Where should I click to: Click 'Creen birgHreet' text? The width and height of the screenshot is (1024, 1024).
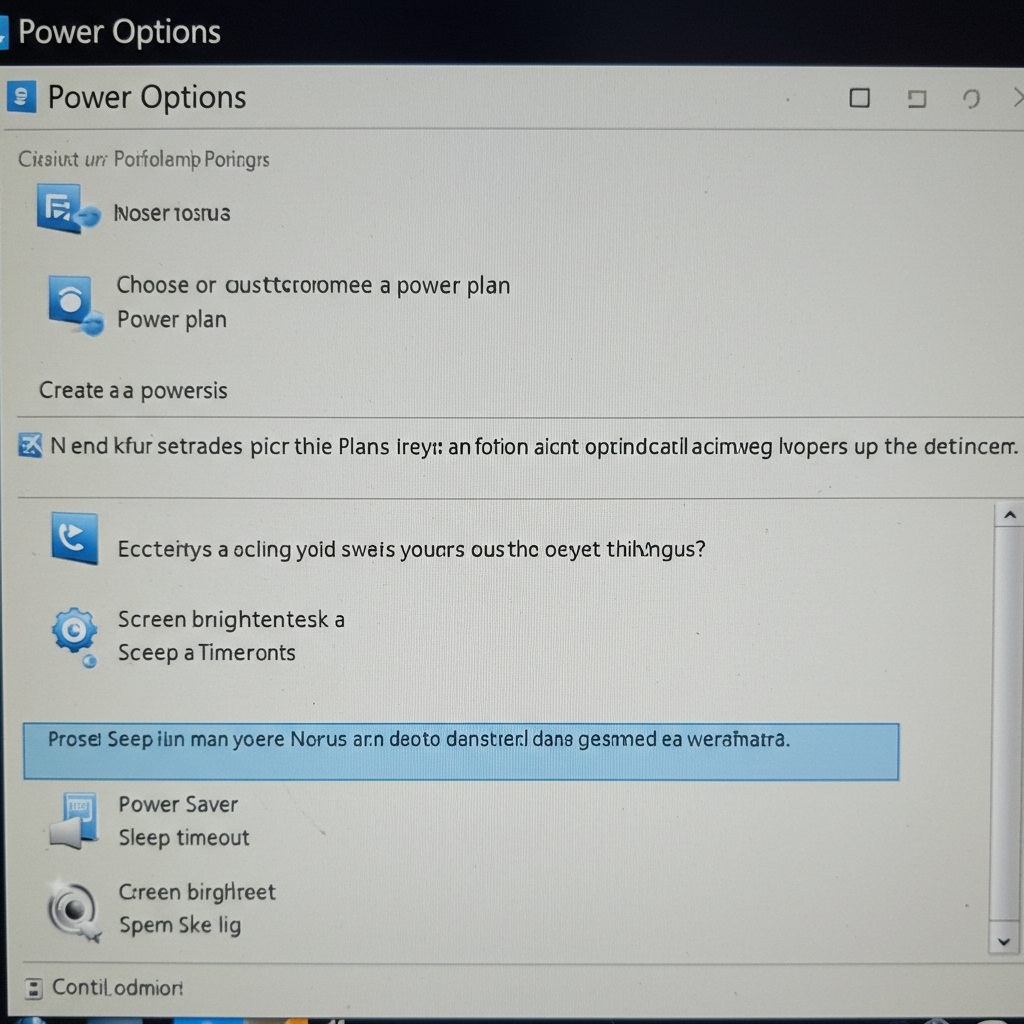pyautogui.click(x=197, y=891)
